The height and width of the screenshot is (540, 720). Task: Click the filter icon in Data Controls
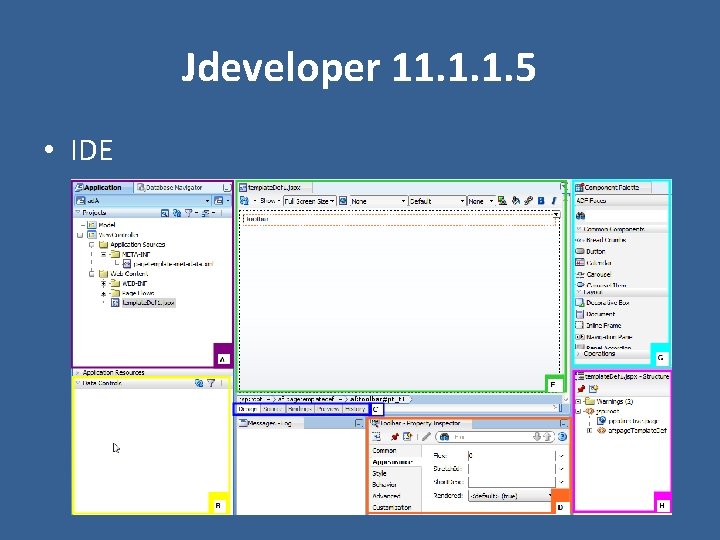(211, 383)
